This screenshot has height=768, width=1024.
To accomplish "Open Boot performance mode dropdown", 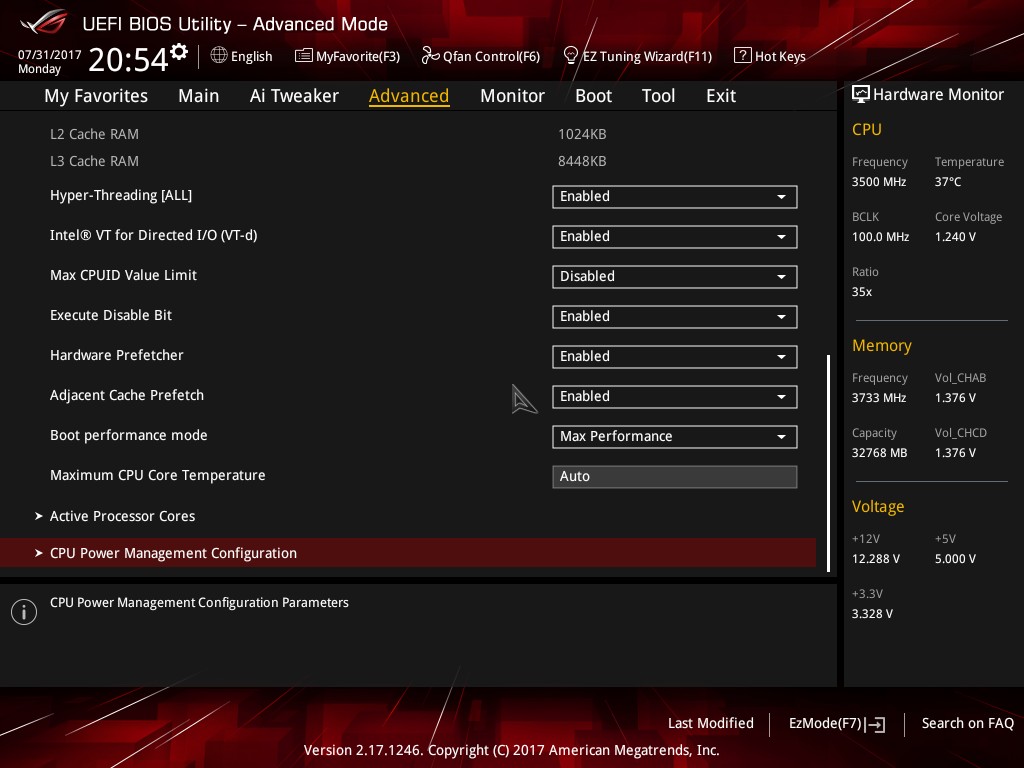I will point(675,436).
